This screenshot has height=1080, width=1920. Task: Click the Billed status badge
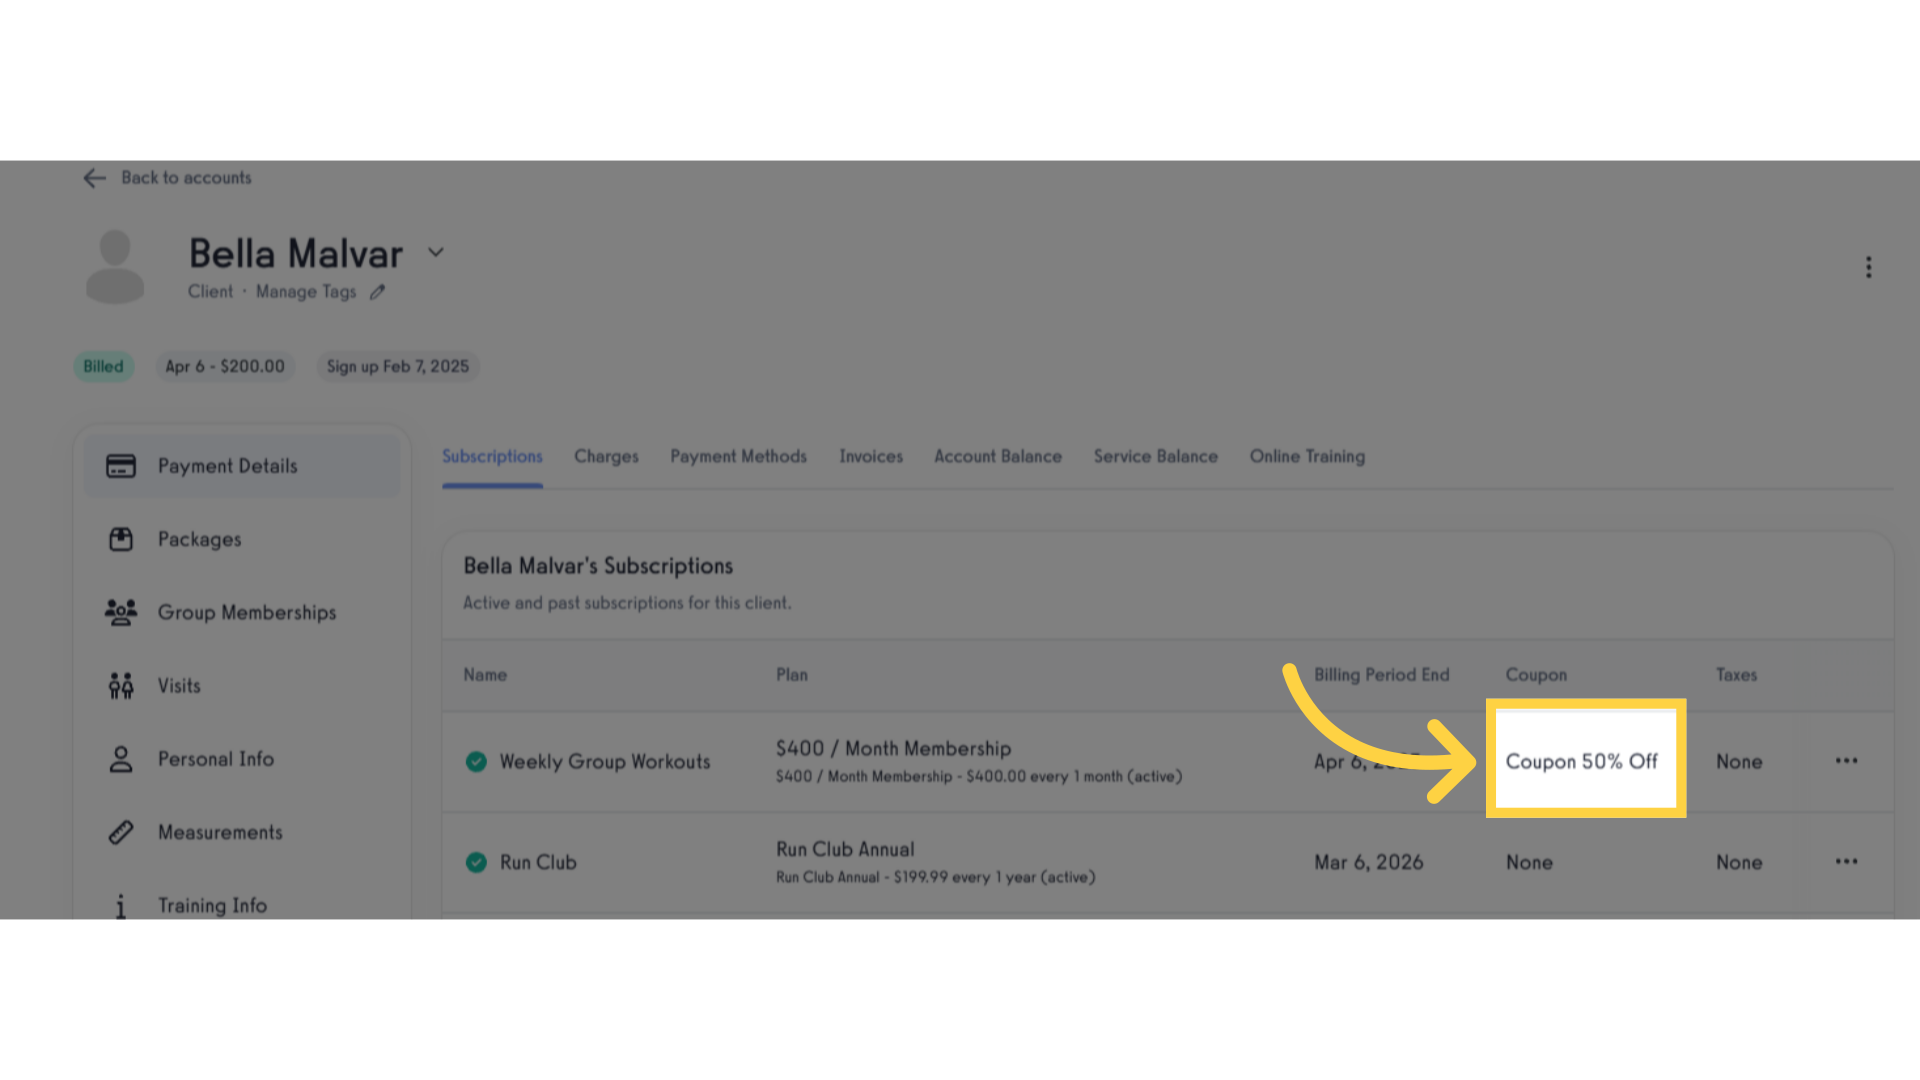point(103,366)
